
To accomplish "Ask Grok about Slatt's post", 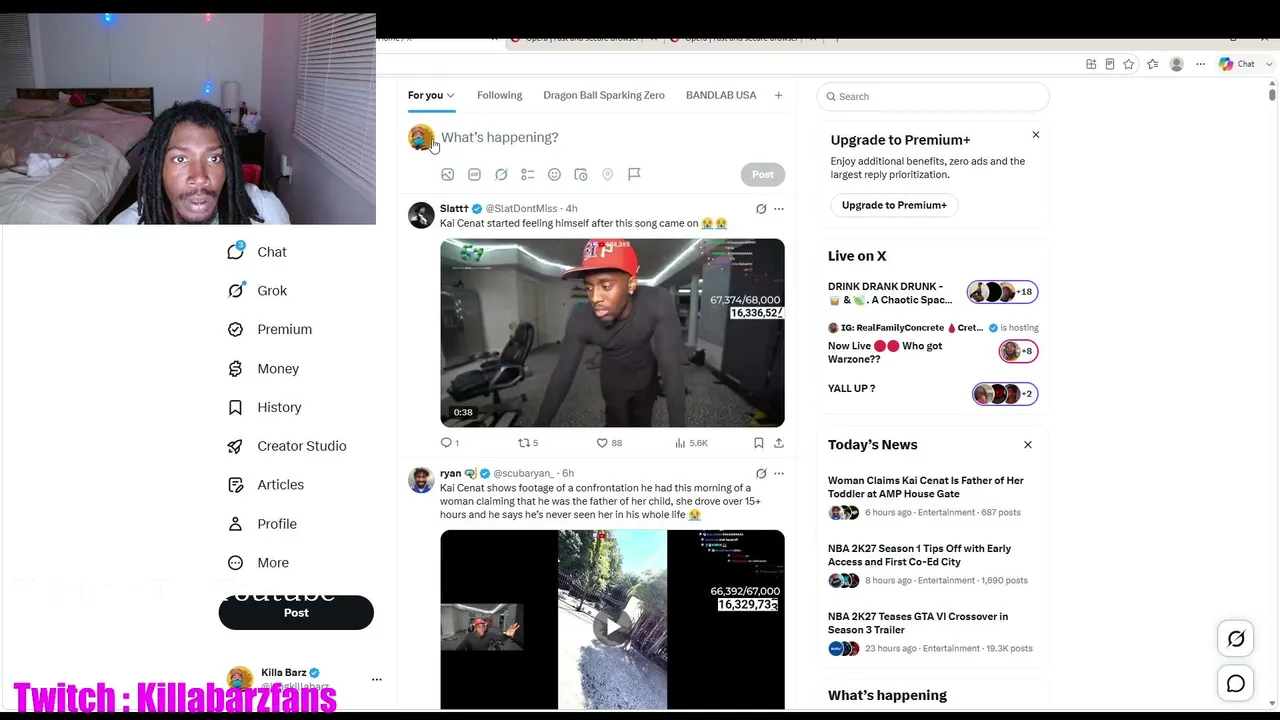I will click(761, 209).
